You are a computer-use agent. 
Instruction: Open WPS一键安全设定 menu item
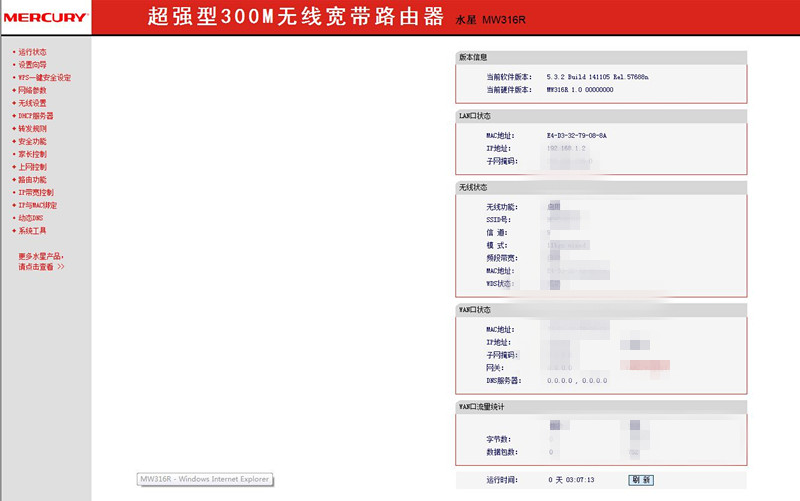[x=44, y=78]
